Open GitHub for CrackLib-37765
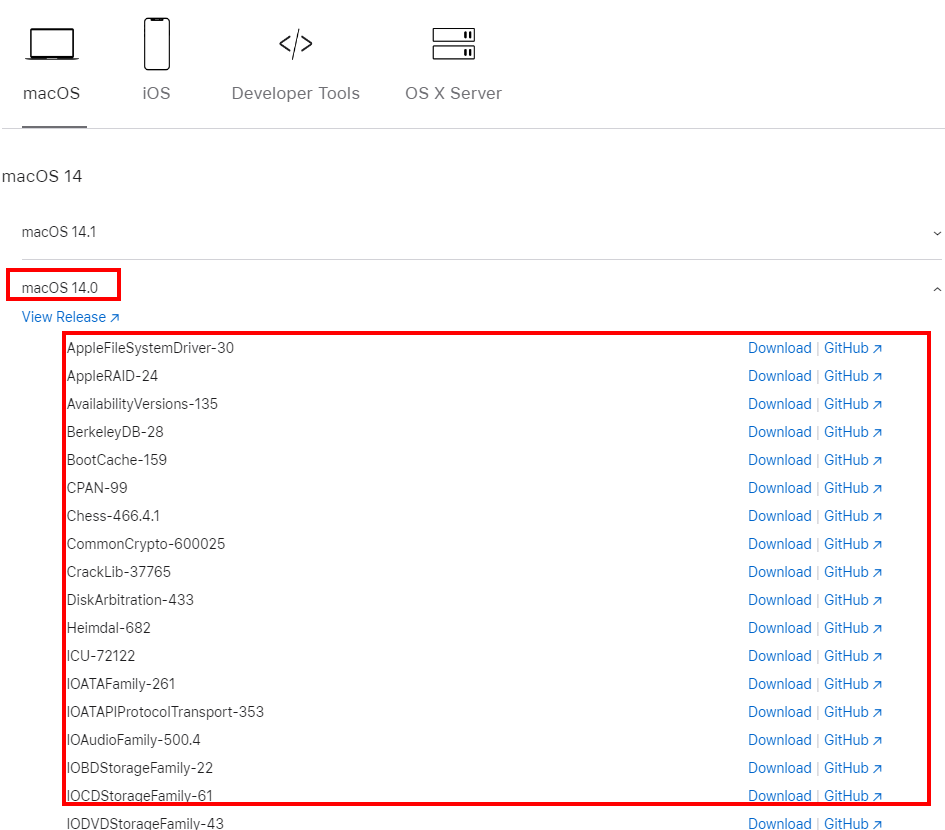Image resolution: width=945 pixels, height=830 pixels. [853, 572]
